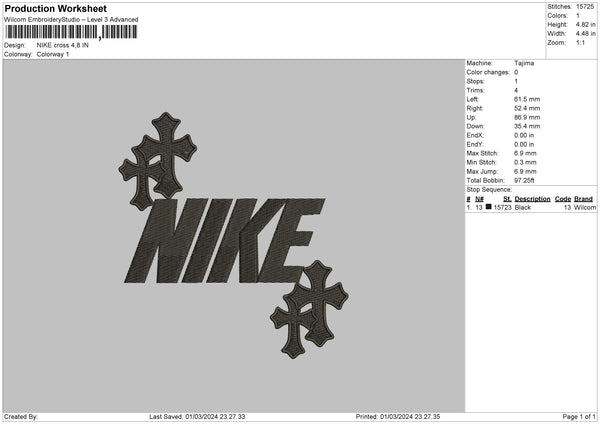Click the 'Production Worksheet' title
The width and height of the screenshot is (600, 424).
coord(55,8)
